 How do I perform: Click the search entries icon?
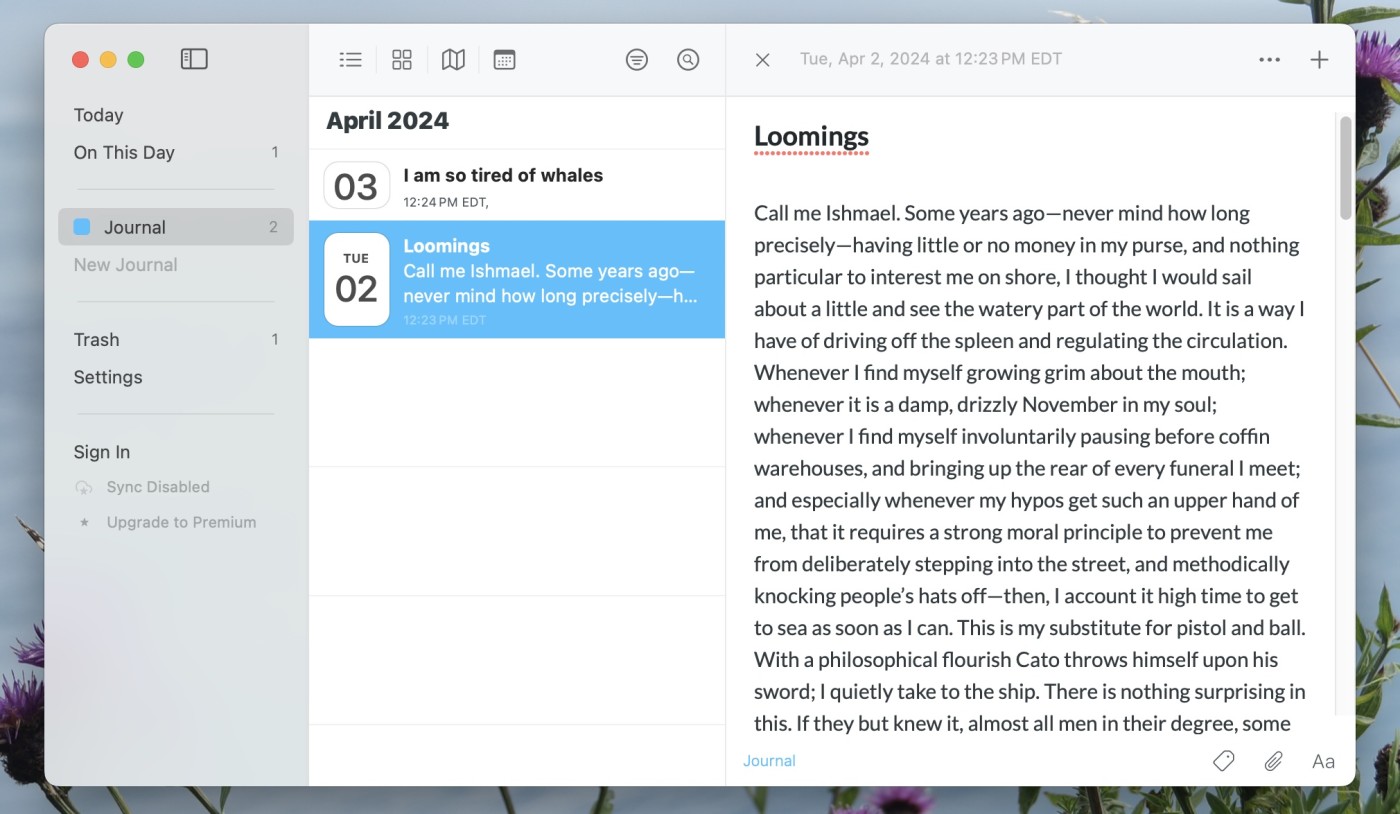point(688,60)
